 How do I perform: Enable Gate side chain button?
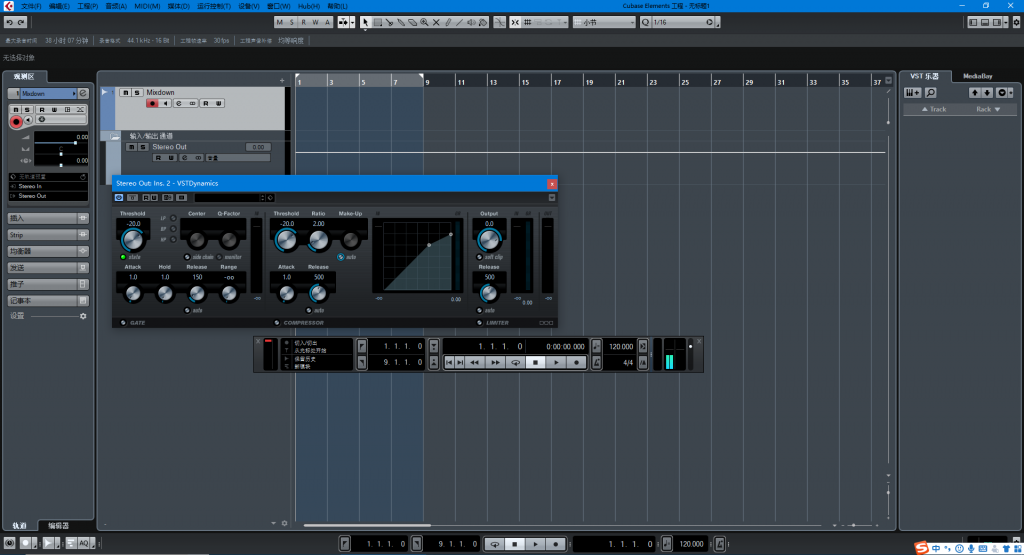click(x=187, y=257)
